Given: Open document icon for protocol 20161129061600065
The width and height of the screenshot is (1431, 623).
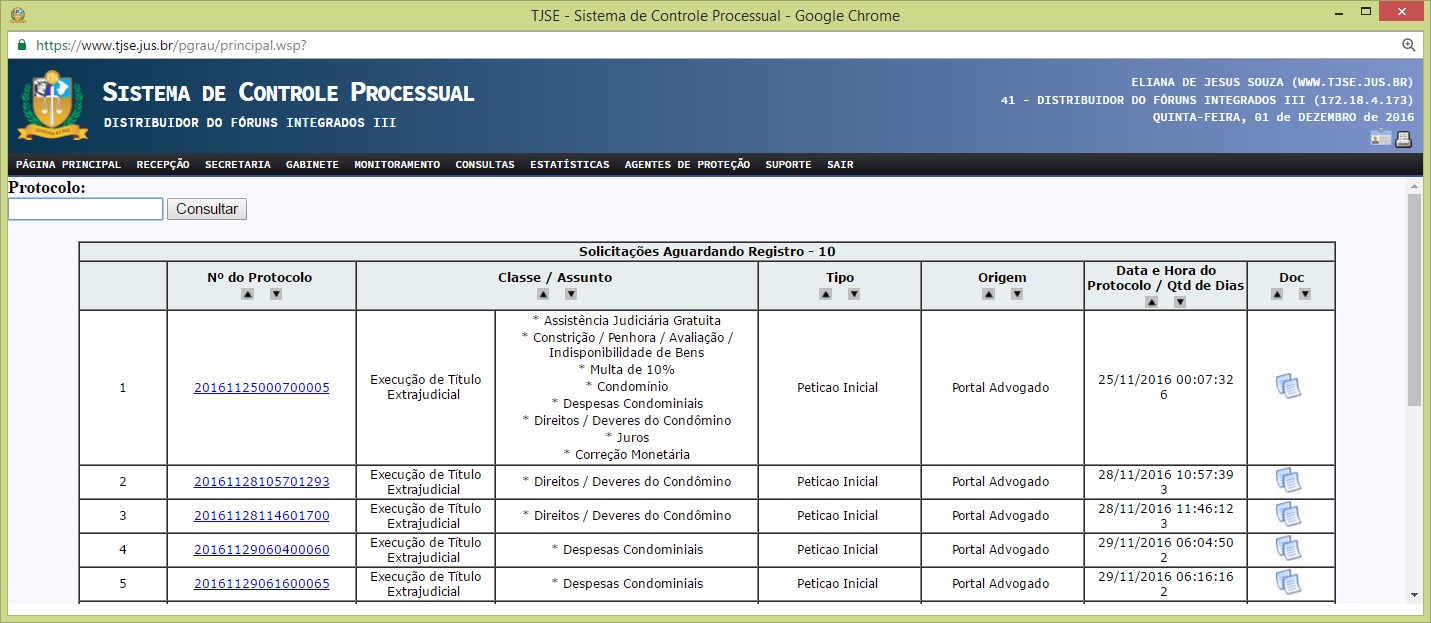Looking at the screenshot, I should tap(1289, 584).
